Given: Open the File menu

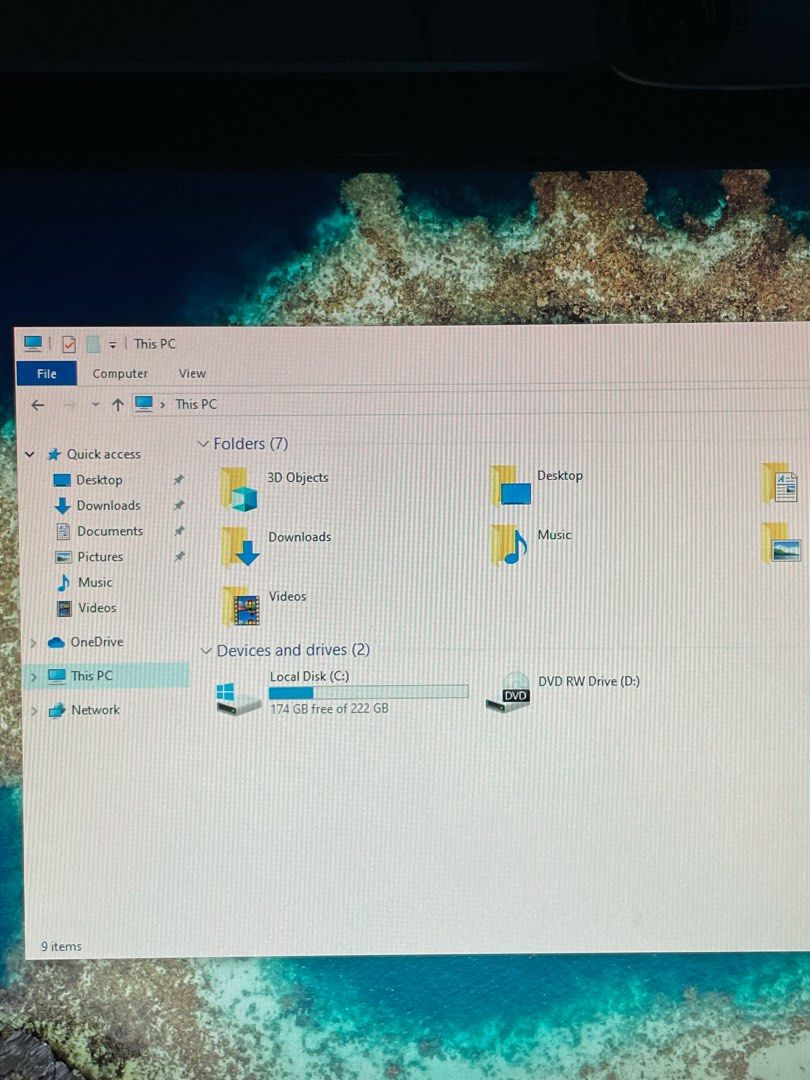Looking at the screenshot, I should point(46,372).
